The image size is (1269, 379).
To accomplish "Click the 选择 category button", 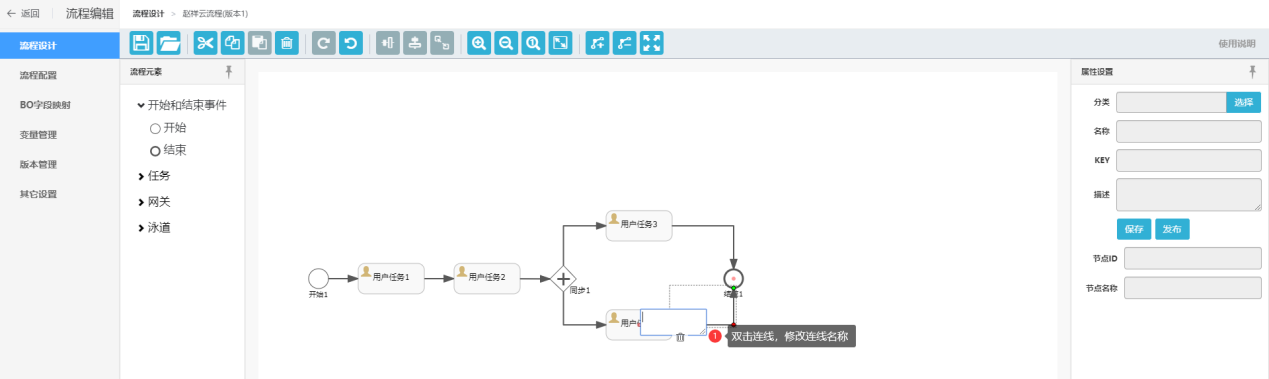I will (x=1243, y=102).
